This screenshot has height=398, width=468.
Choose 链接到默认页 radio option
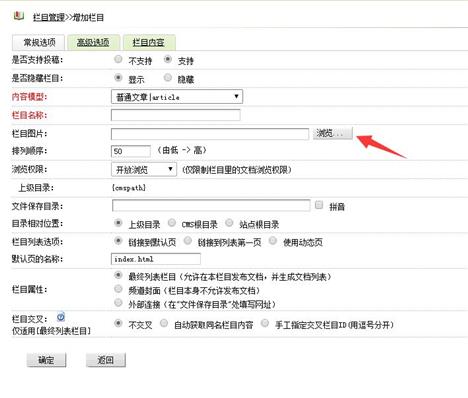[118, 241]
